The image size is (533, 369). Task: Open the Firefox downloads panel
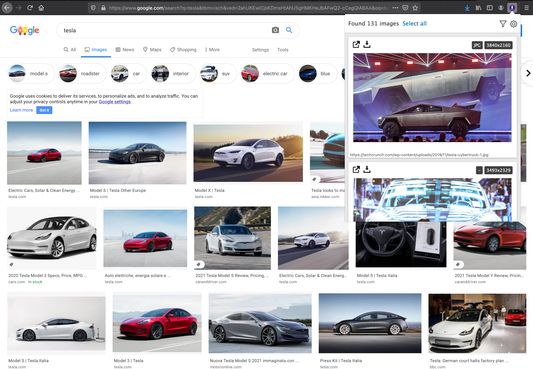[x=467, y=7]
